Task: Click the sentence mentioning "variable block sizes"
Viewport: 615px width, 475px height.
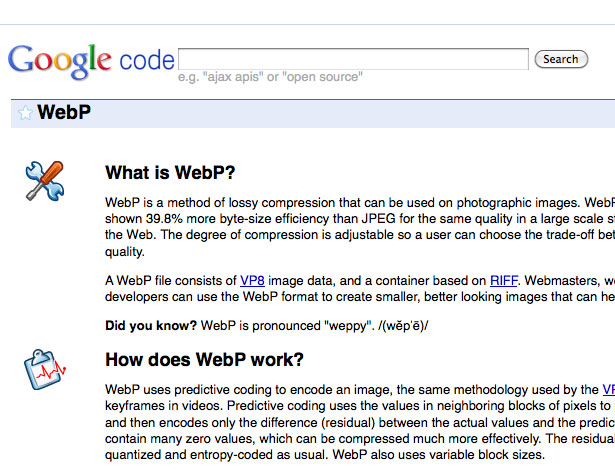Action: tap(439, 455)
